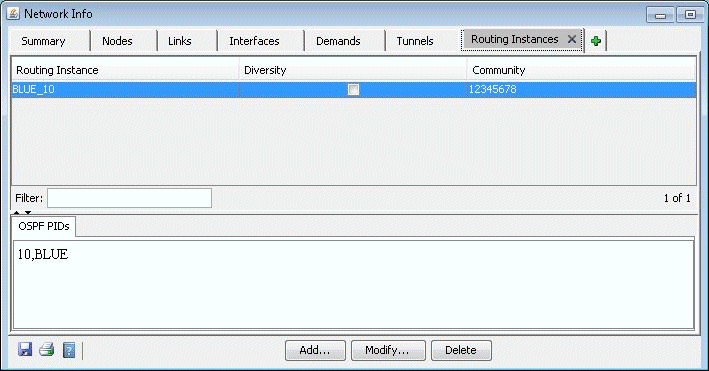
Task: Sort by Diversity column header
Action: click(353, 70)
